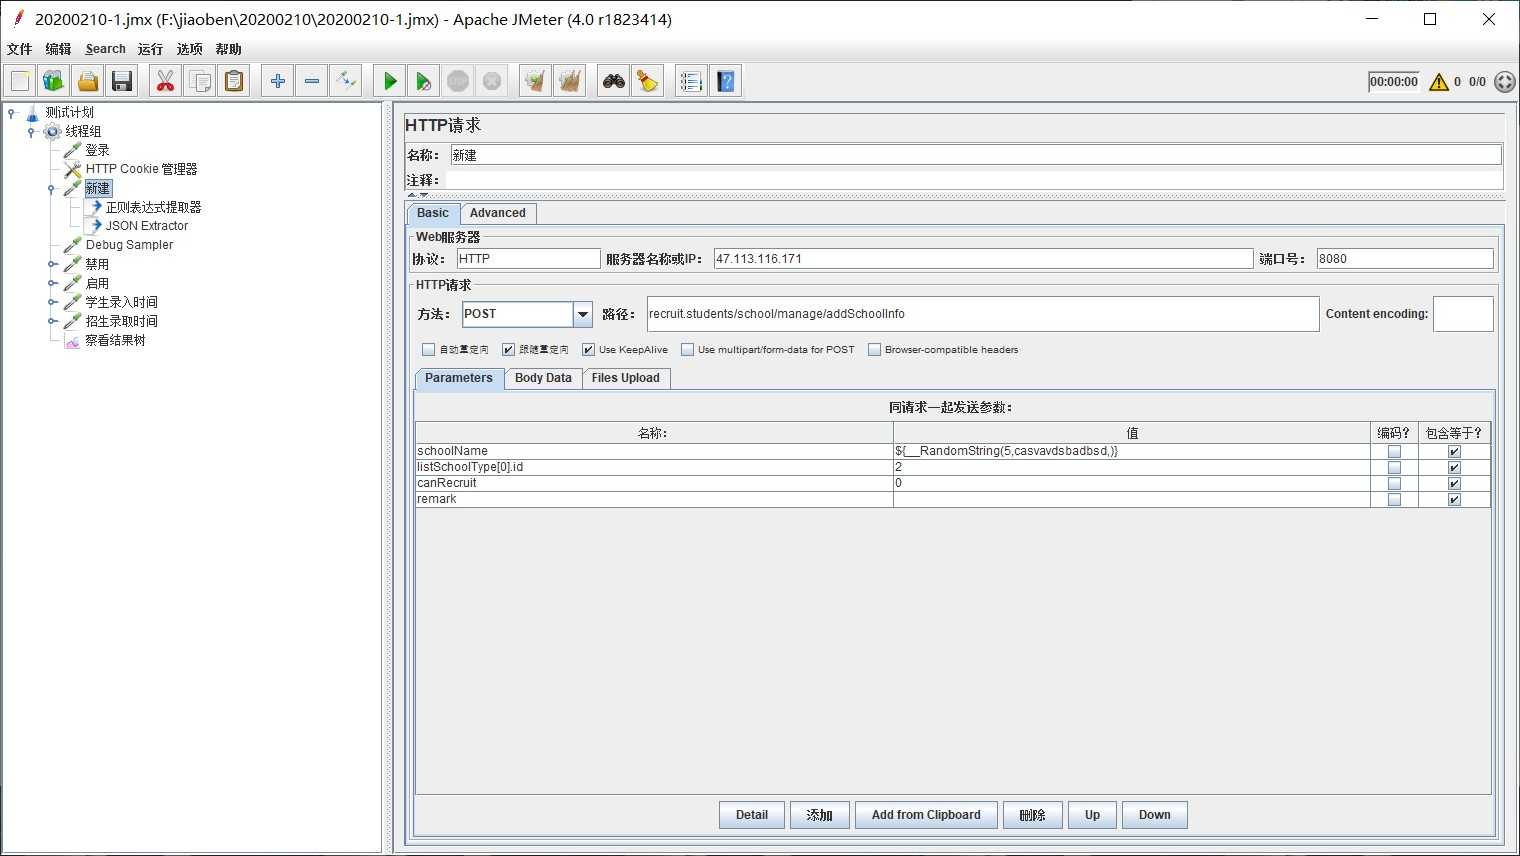Click the 删除 button
This screenshot has height=856, width=1520.
pyautogui.click(x=1032, y=815)
